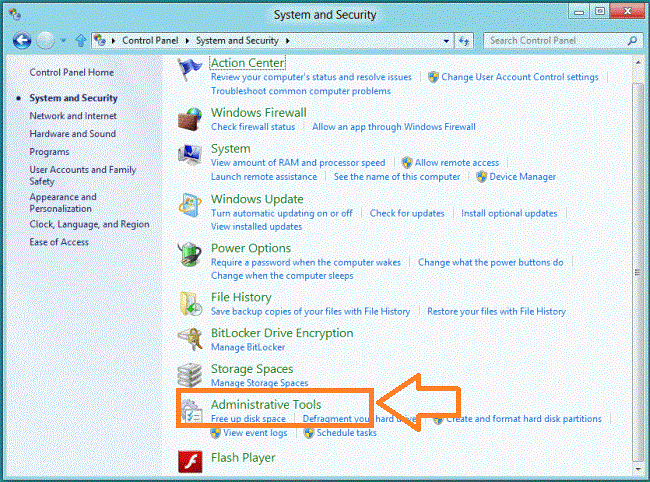Open Appearance and Personalization category

63,203
